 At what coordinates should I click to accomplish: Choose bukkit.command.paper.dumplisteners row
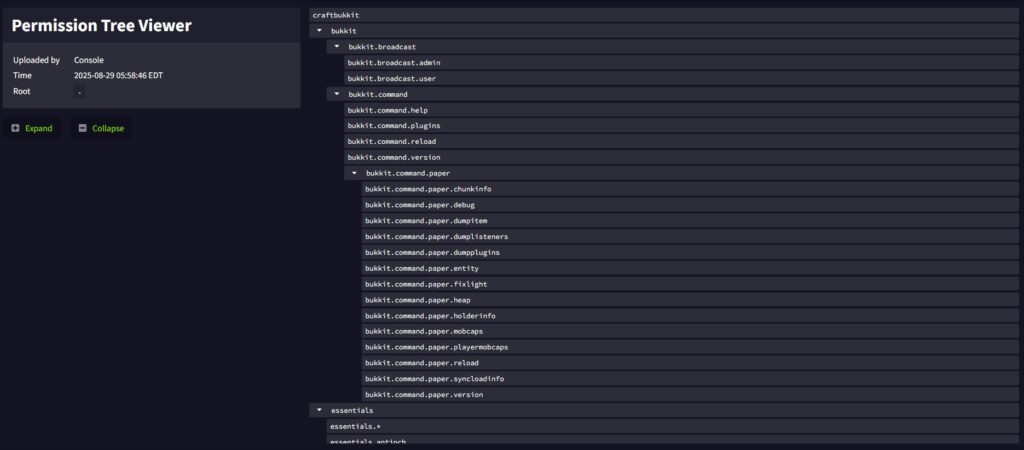point(436,236)
